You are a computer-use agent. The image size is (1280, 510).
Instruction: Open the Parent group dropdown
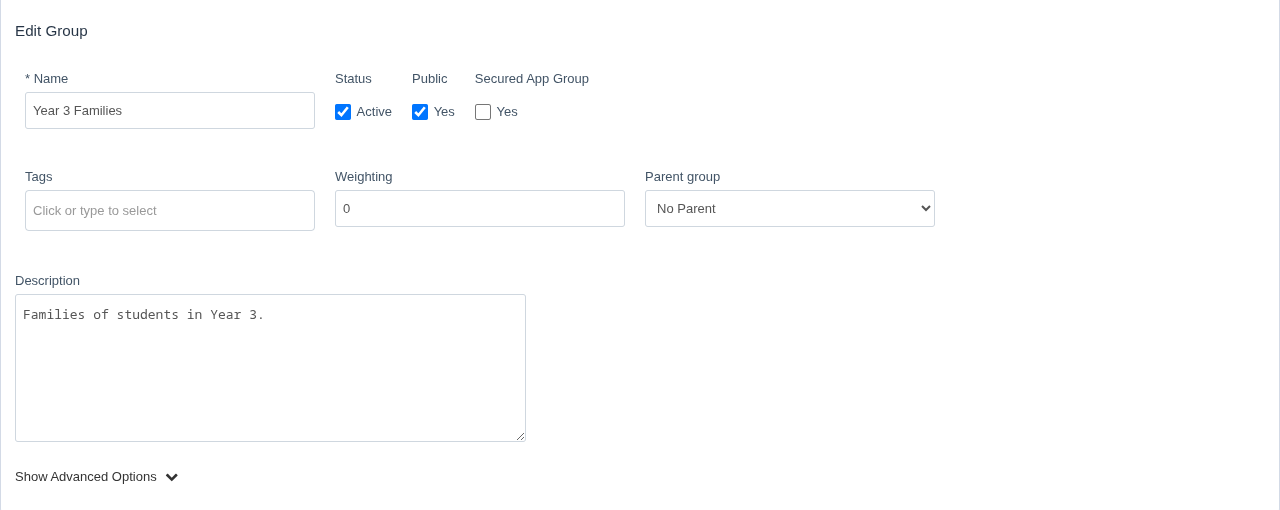coord(790,209)
